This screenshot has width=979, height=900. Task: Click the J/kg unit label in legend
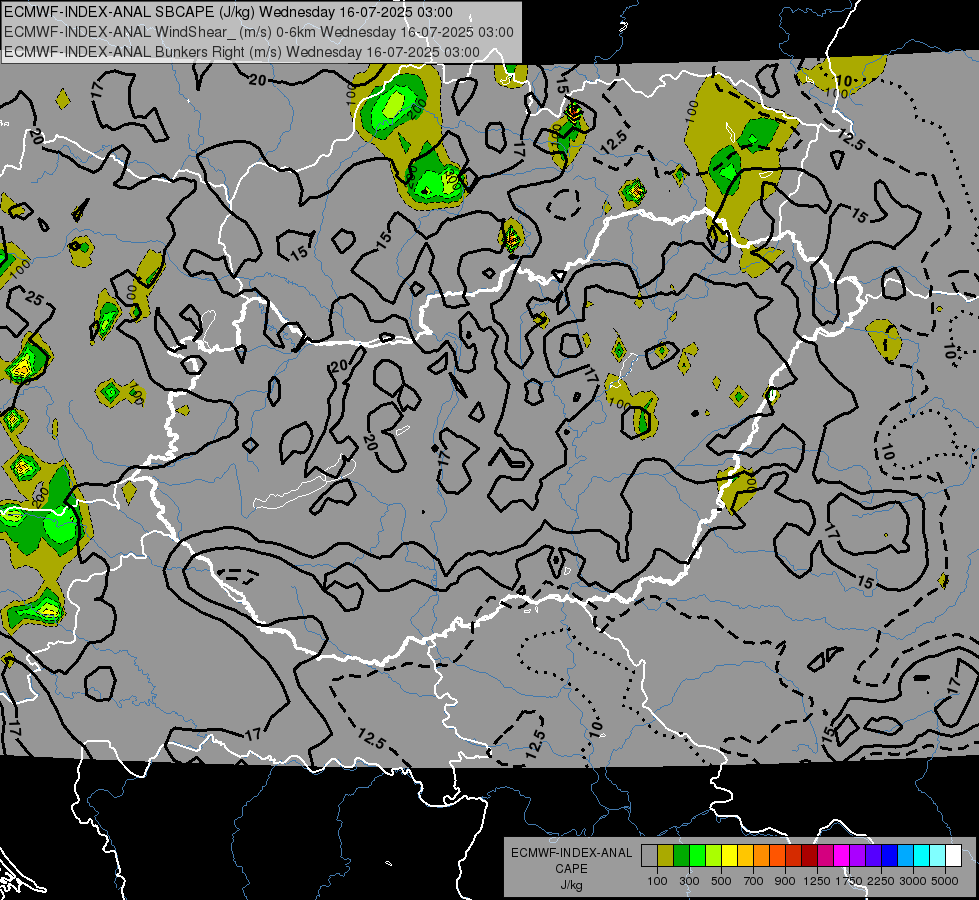pos(572,885)
